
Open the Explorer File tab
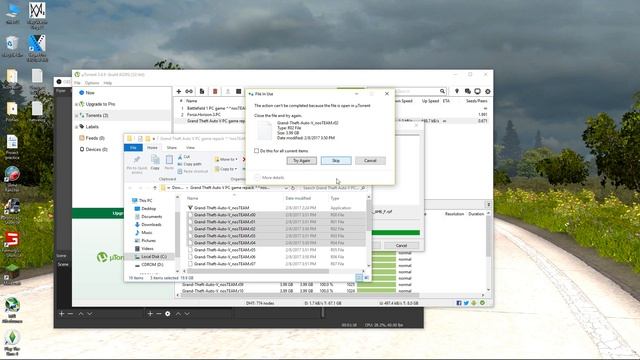pos(133,147)
